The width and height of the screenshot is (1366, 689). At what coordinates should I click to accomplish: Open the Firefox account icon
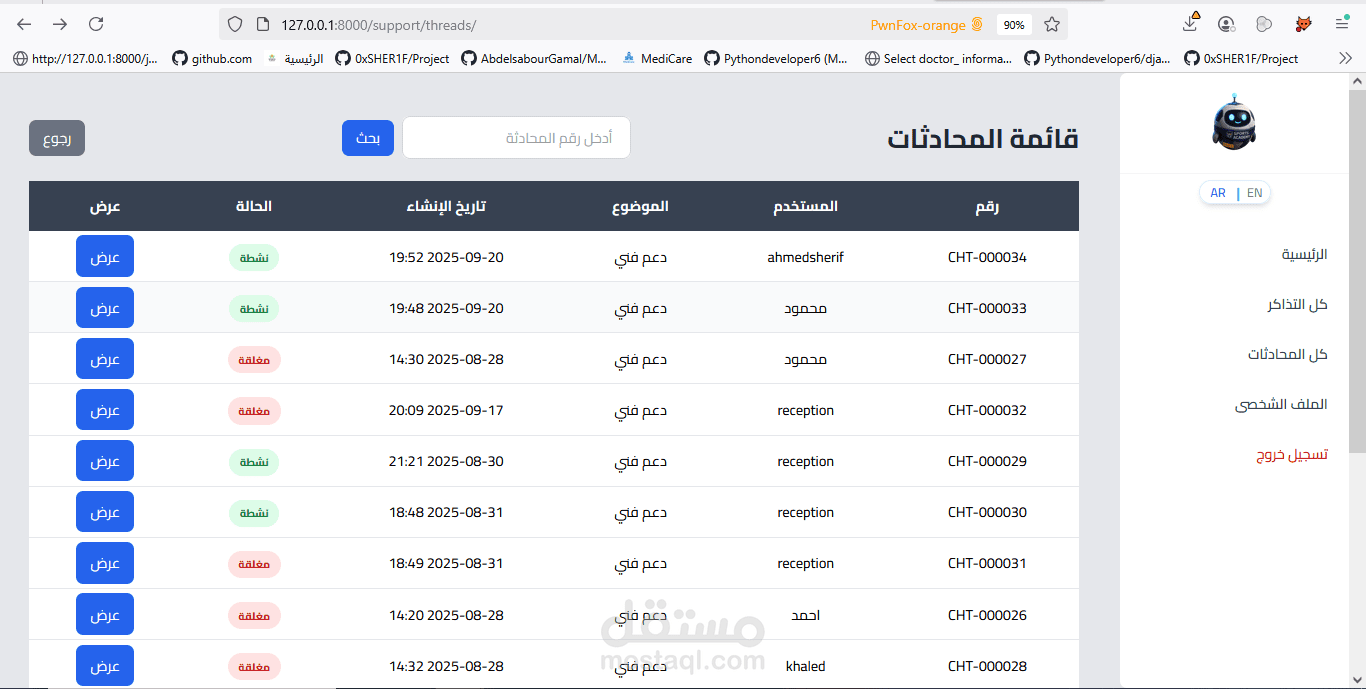pos(1226,24)
